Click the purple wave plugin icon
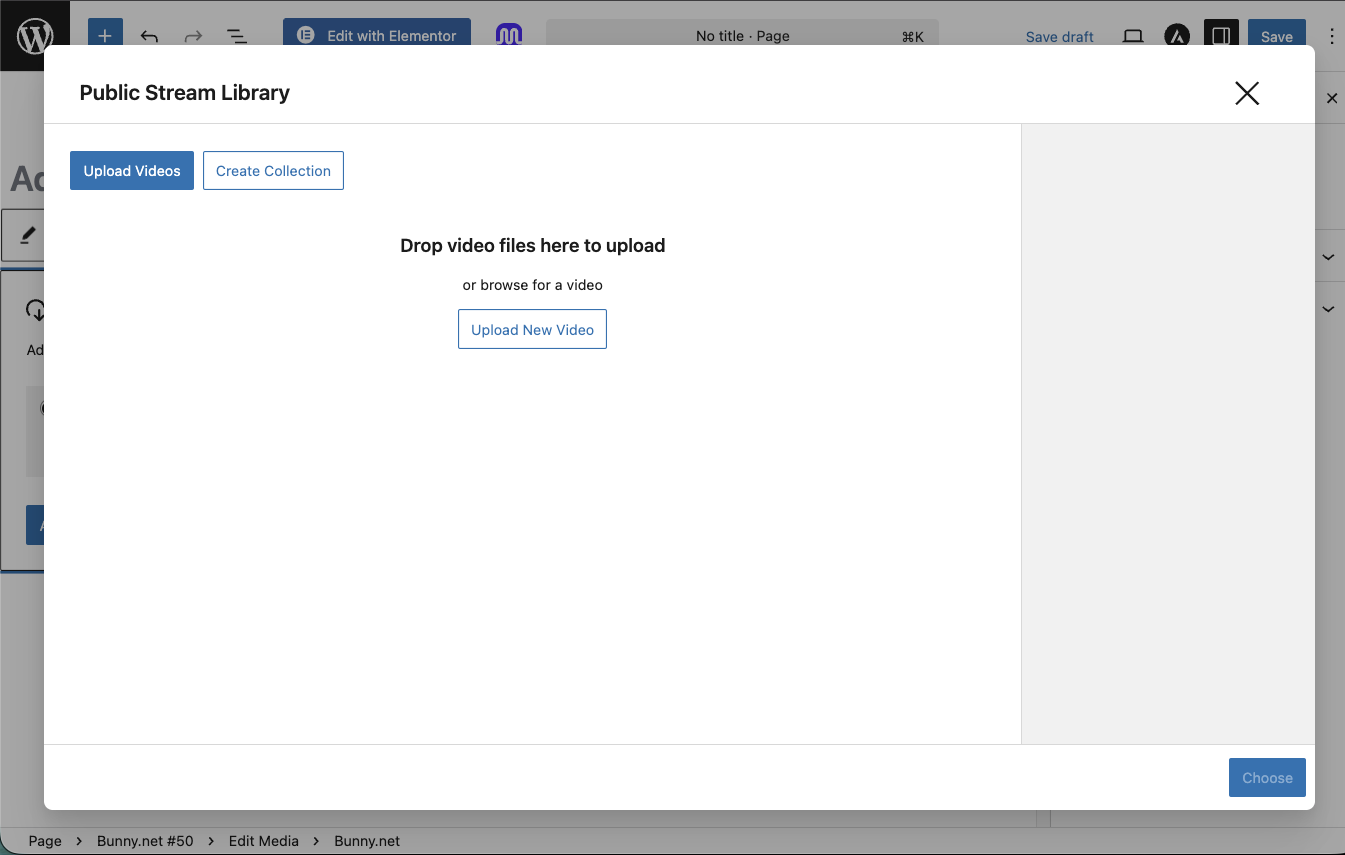 tap(509, 35)
